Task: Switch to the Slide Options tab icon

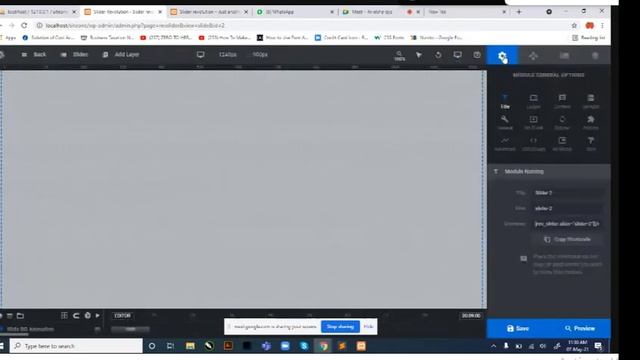Action: pyautogui.click(x=564, y=56)
